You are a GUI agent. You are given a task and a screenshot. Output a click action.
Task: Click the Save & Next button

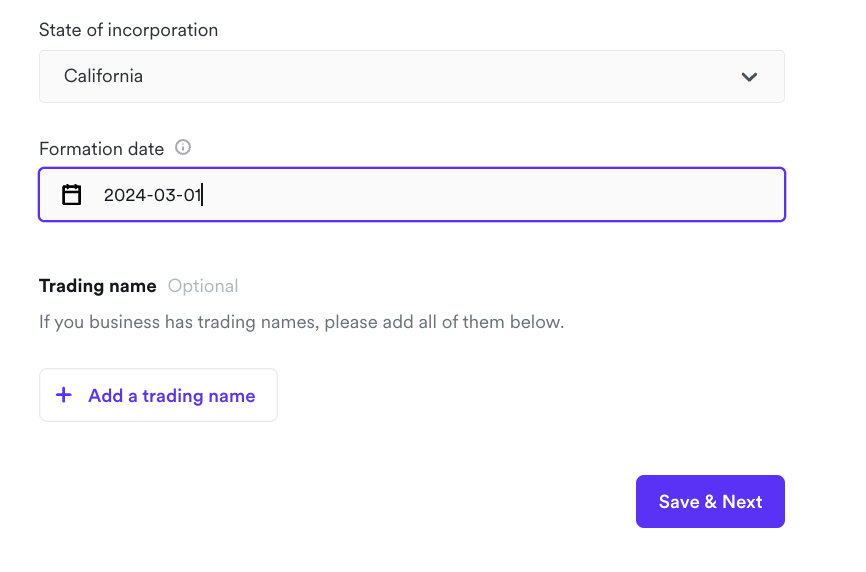pyautogui.click(x=710, y=502)
